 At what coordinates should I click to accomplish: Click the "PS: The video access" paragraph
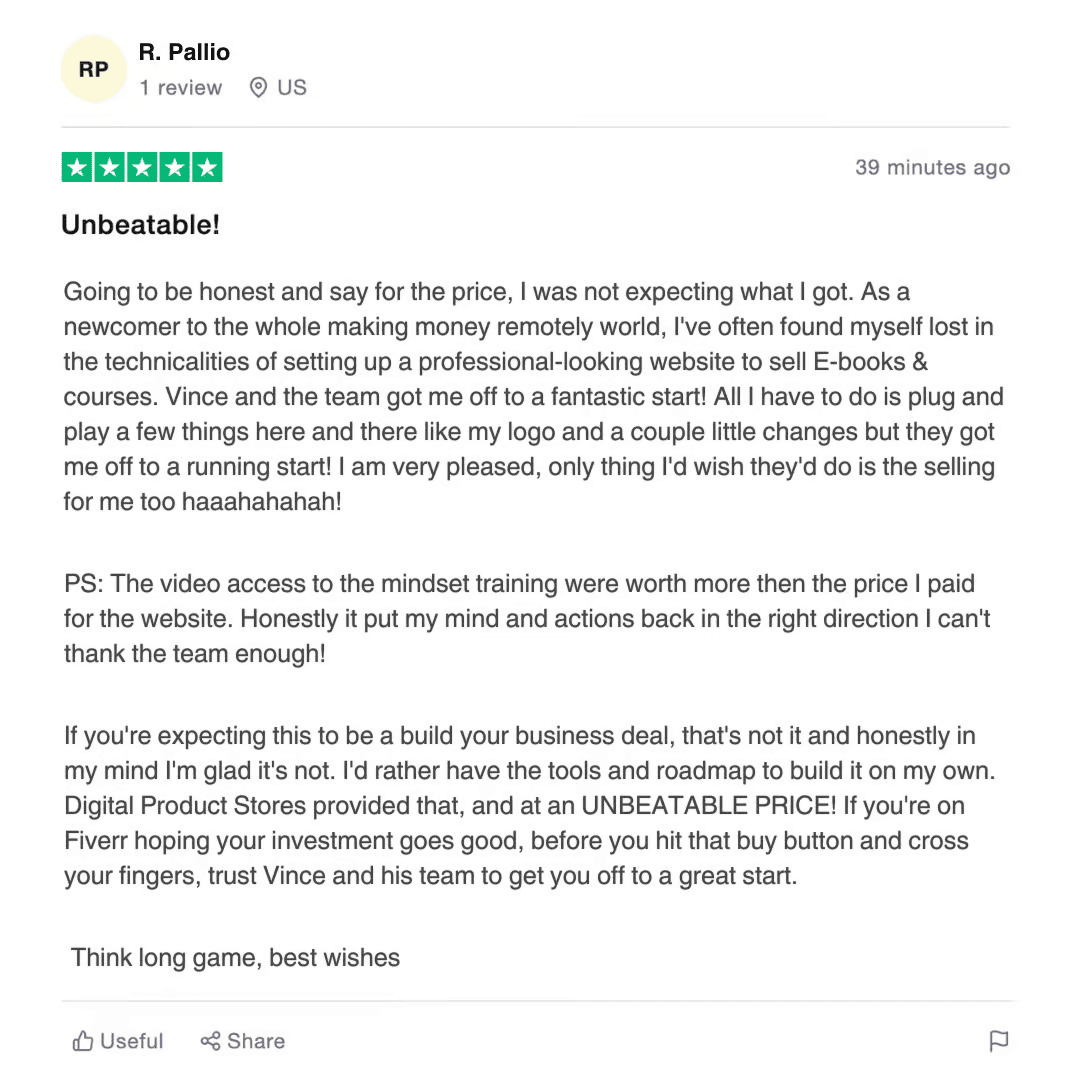point(527,618)
